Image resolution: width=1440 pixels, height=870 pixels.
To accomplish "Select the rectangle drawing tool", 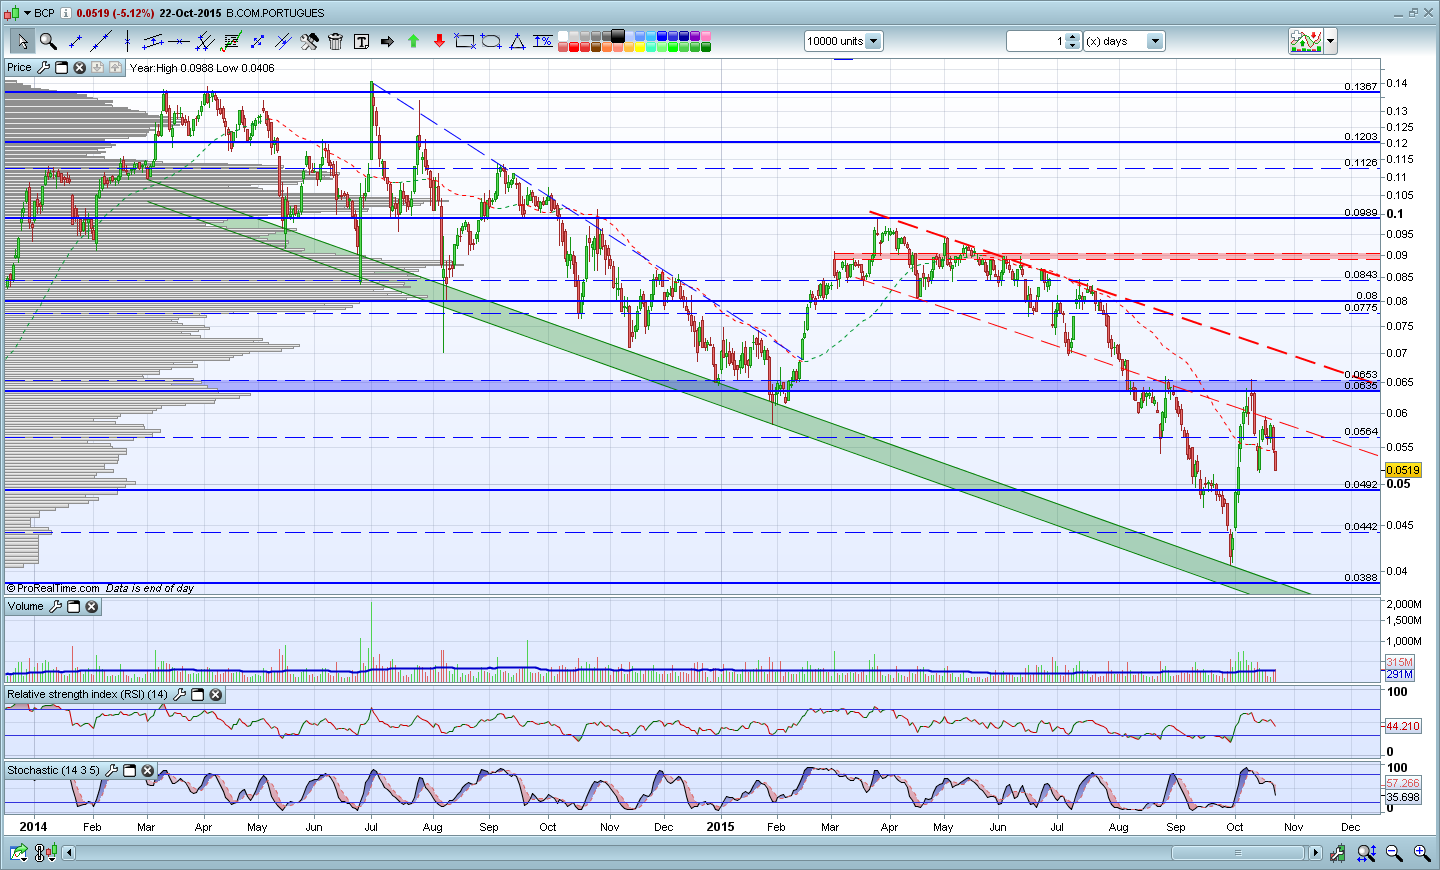I will click(x=465, y=41).
